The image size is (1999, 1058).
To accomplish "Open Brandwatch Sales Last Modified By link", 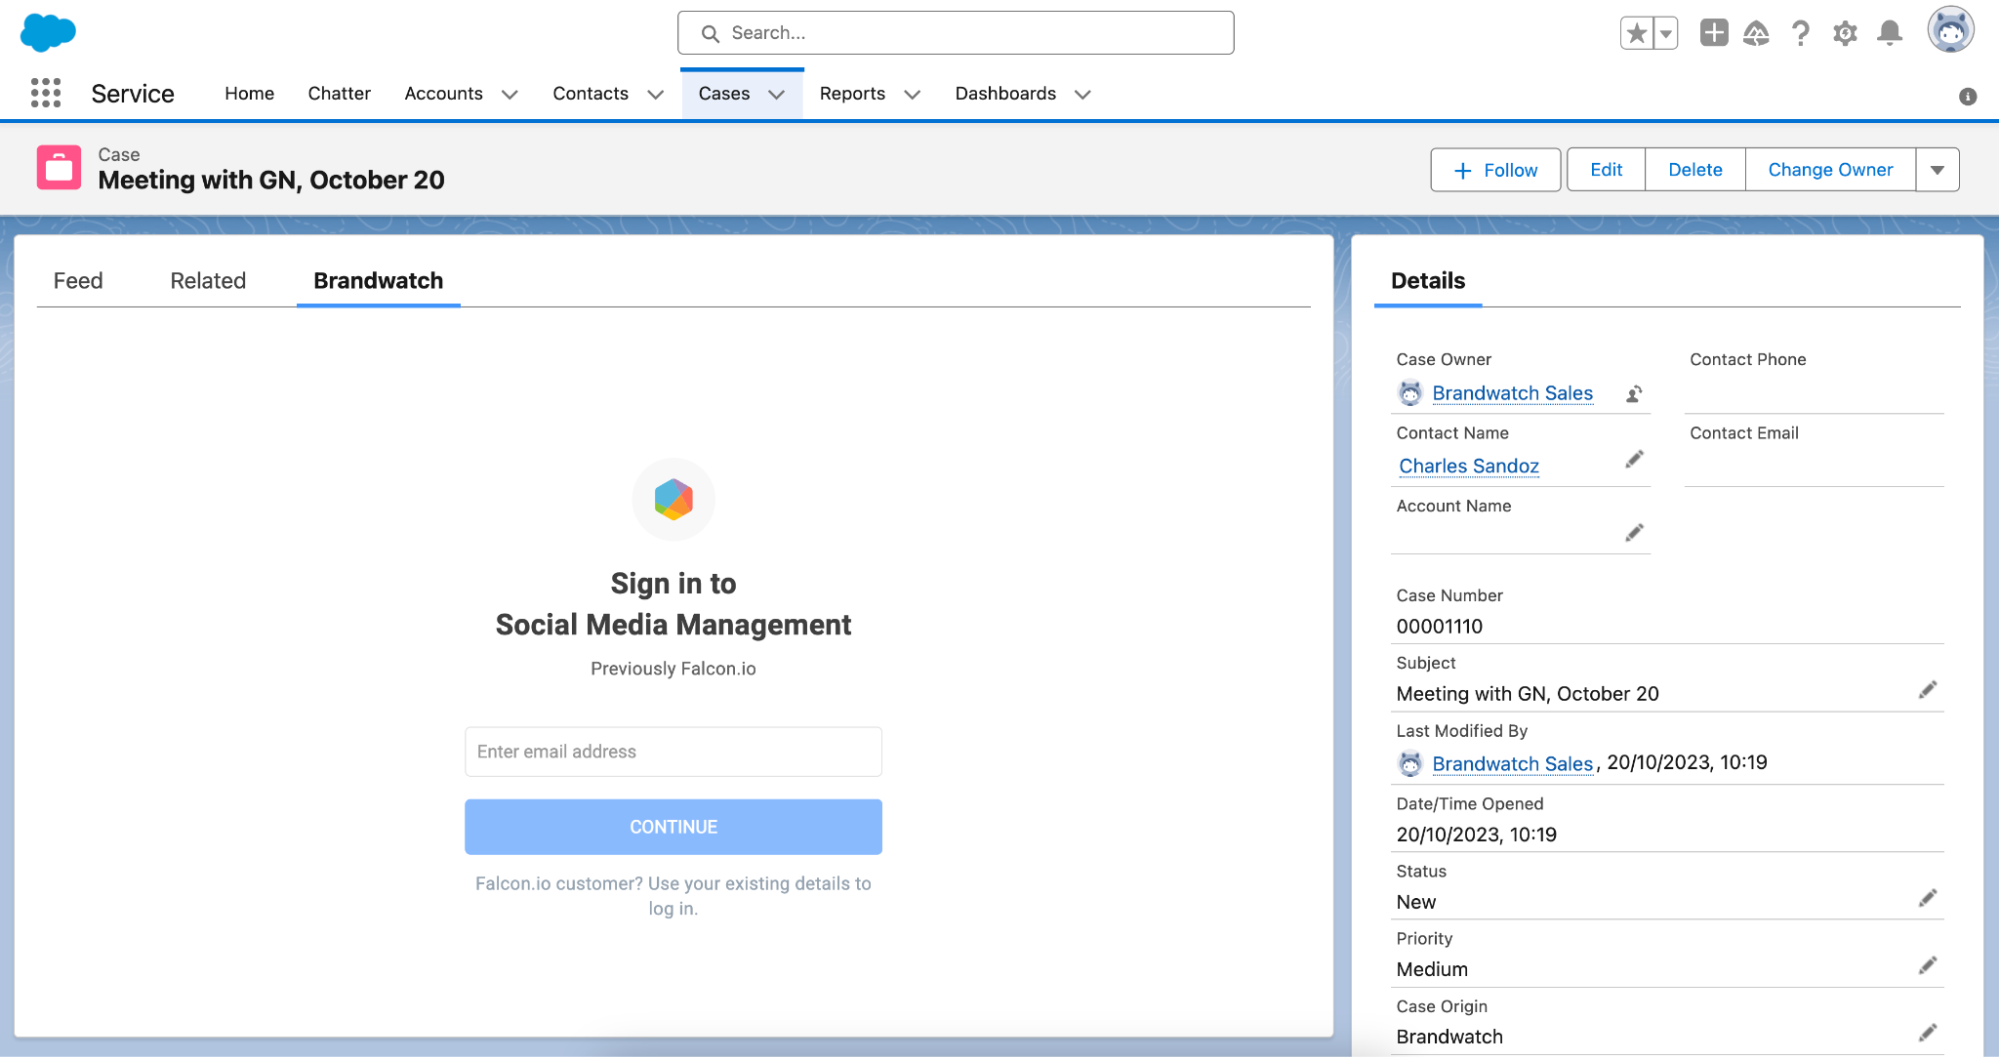I will point(1512,764).
